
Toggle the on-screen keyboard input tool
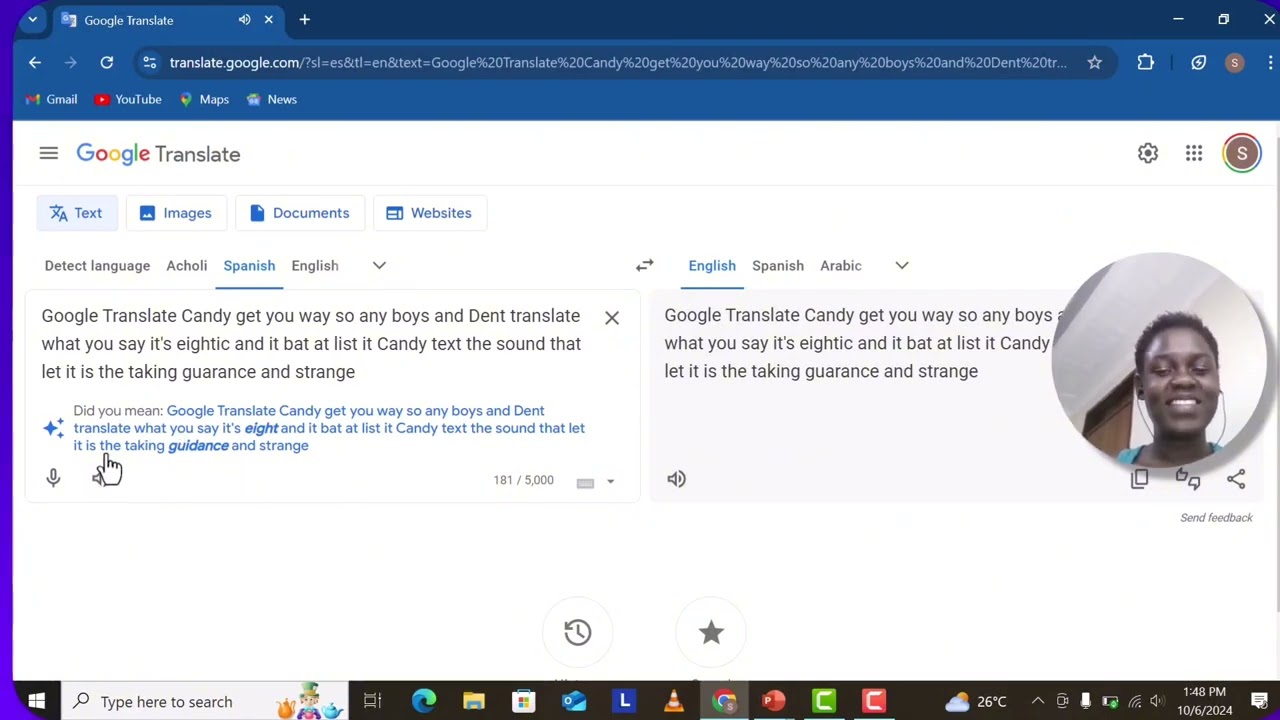[586, 482]
